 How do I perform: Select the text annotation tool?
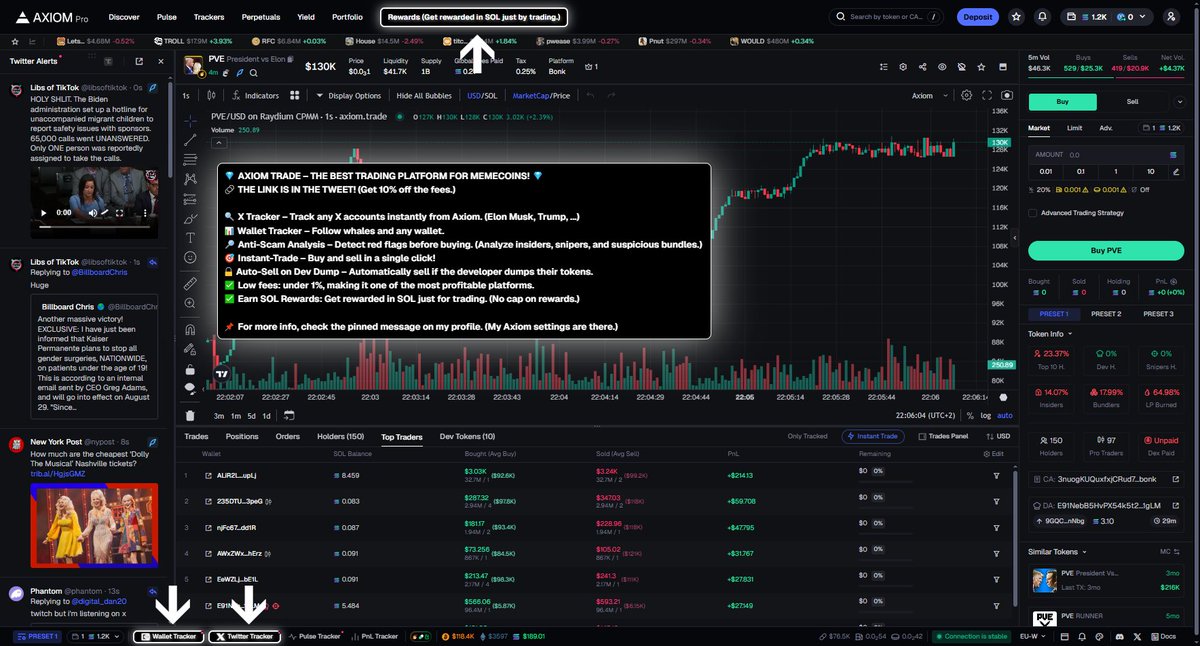[190, 237]
